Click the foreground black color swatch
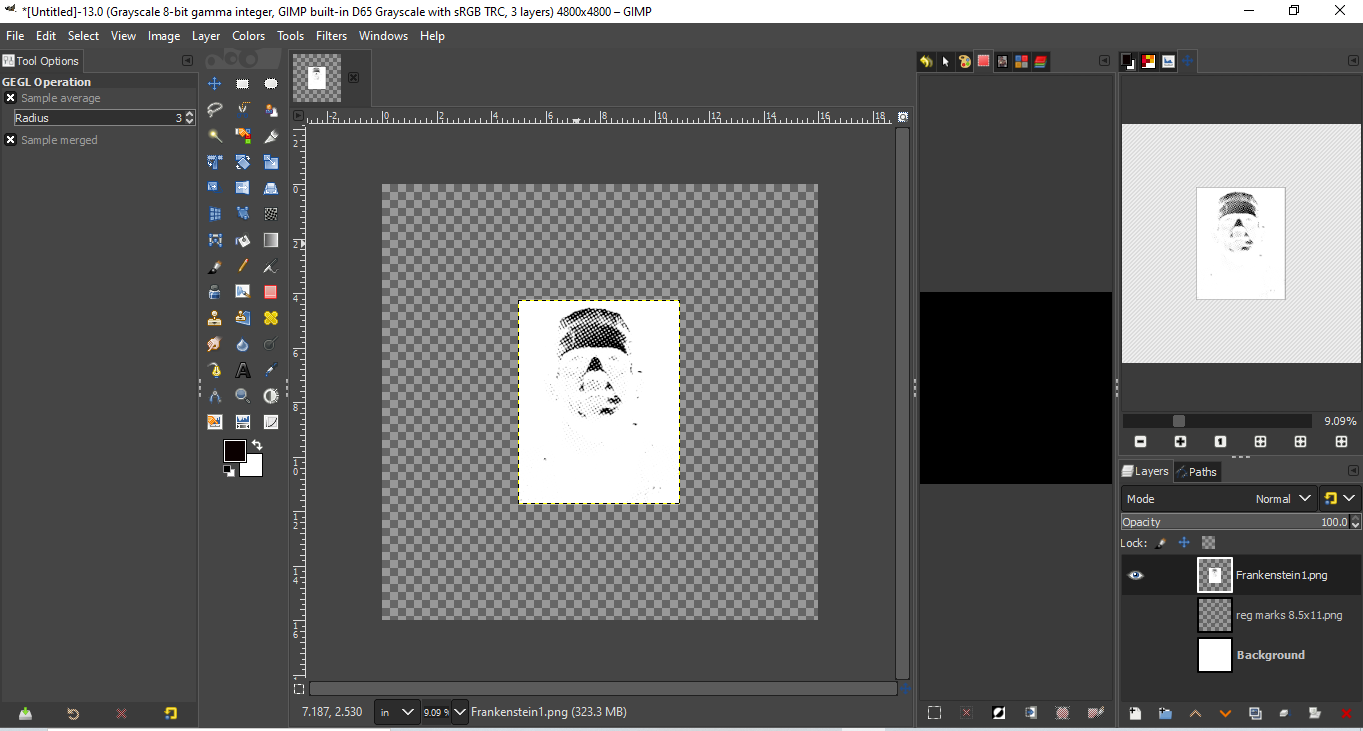Screen dimensions: 1363x731 click(x=234, y=451)
